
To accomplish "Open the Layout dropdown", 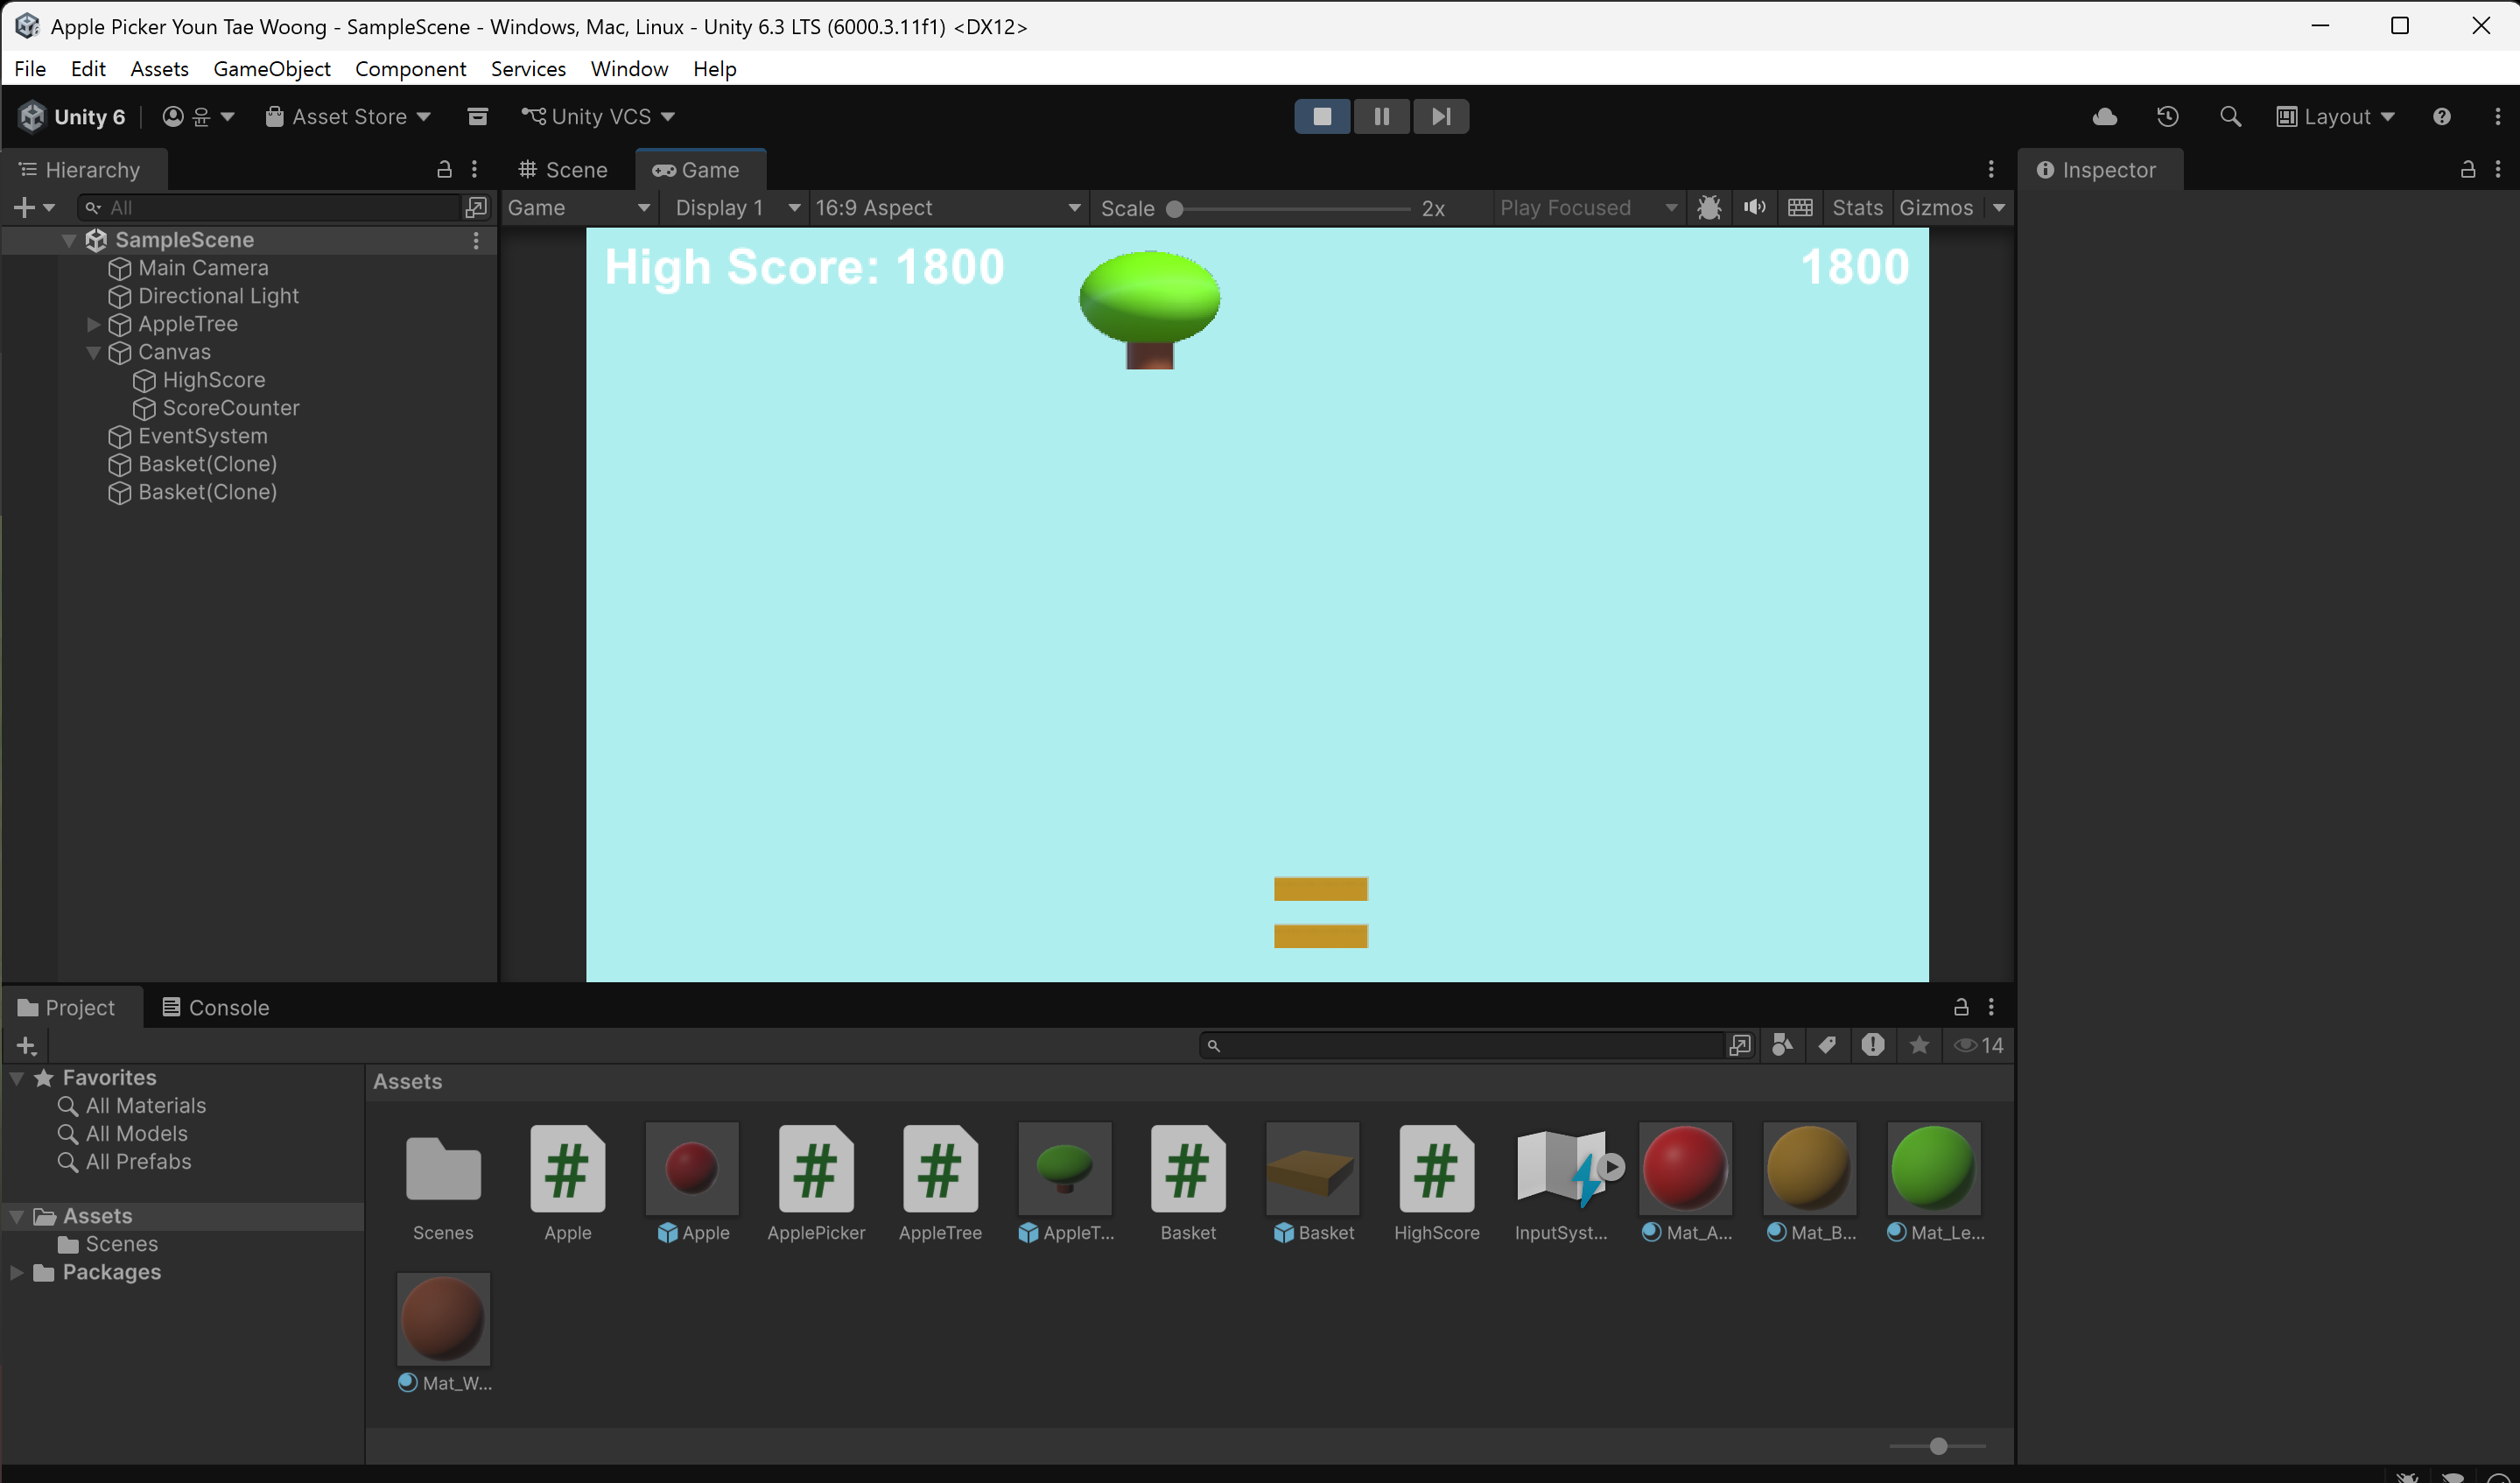I will coord(2336,116).
